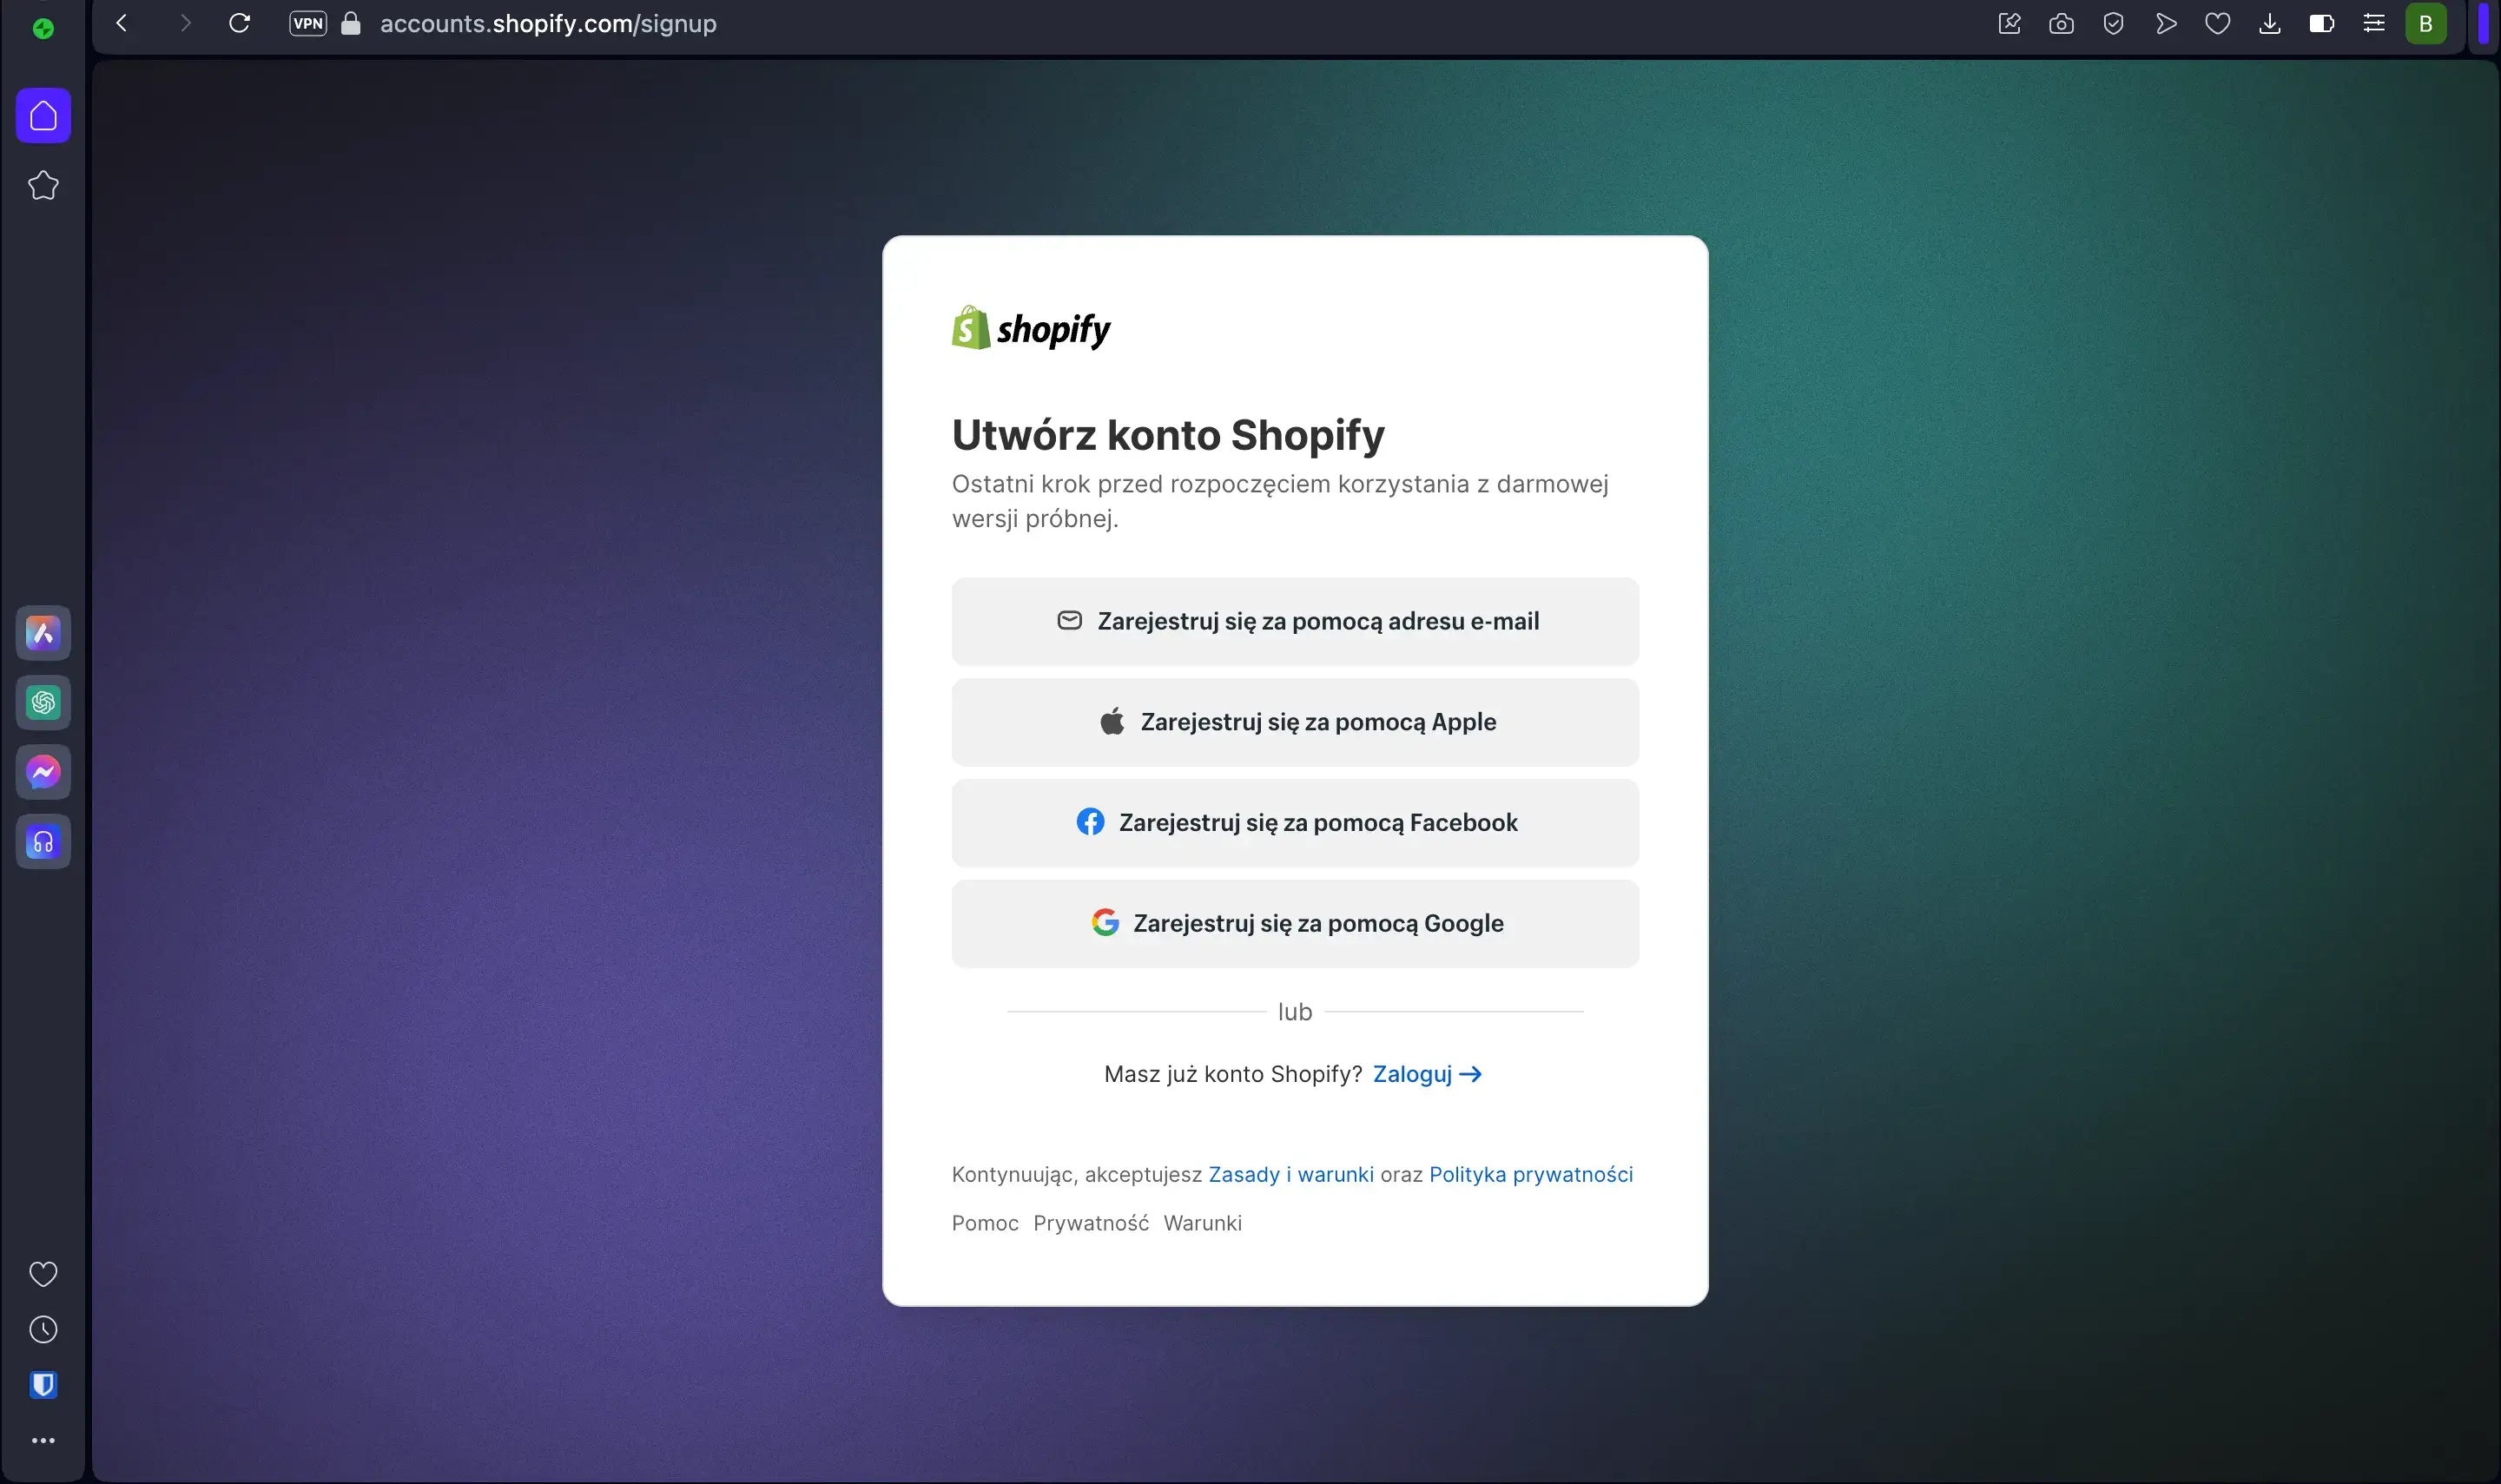The image size is (2501, 1484).
Task: Open the Zasady i warunki link
Action: 1291,1174
